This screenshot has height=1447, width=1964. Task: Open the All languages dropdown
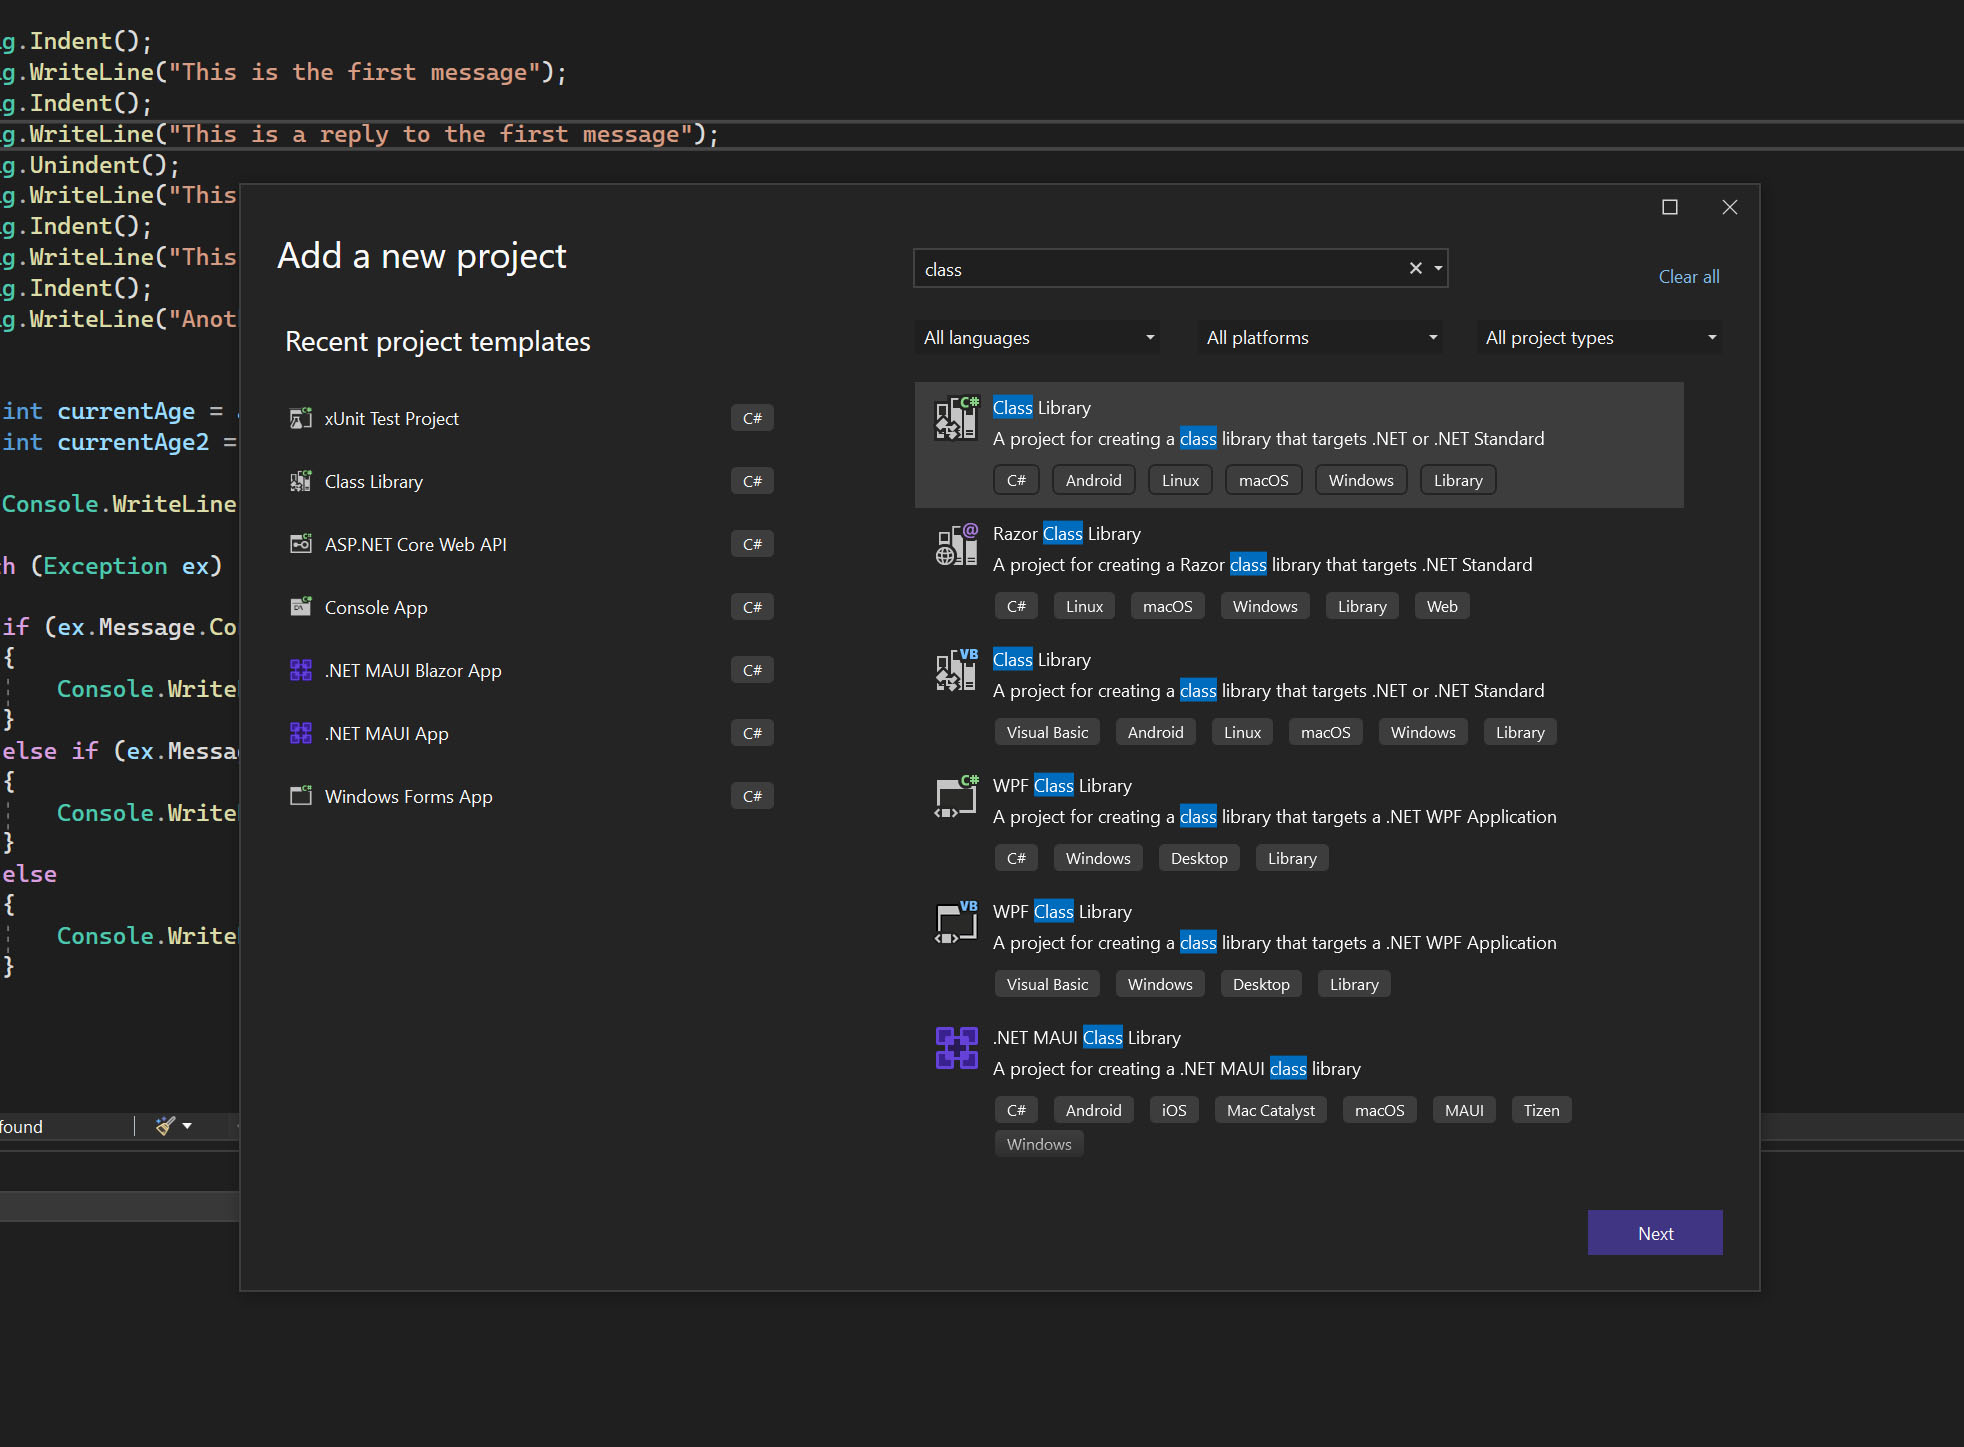(x=1038, y=338)
